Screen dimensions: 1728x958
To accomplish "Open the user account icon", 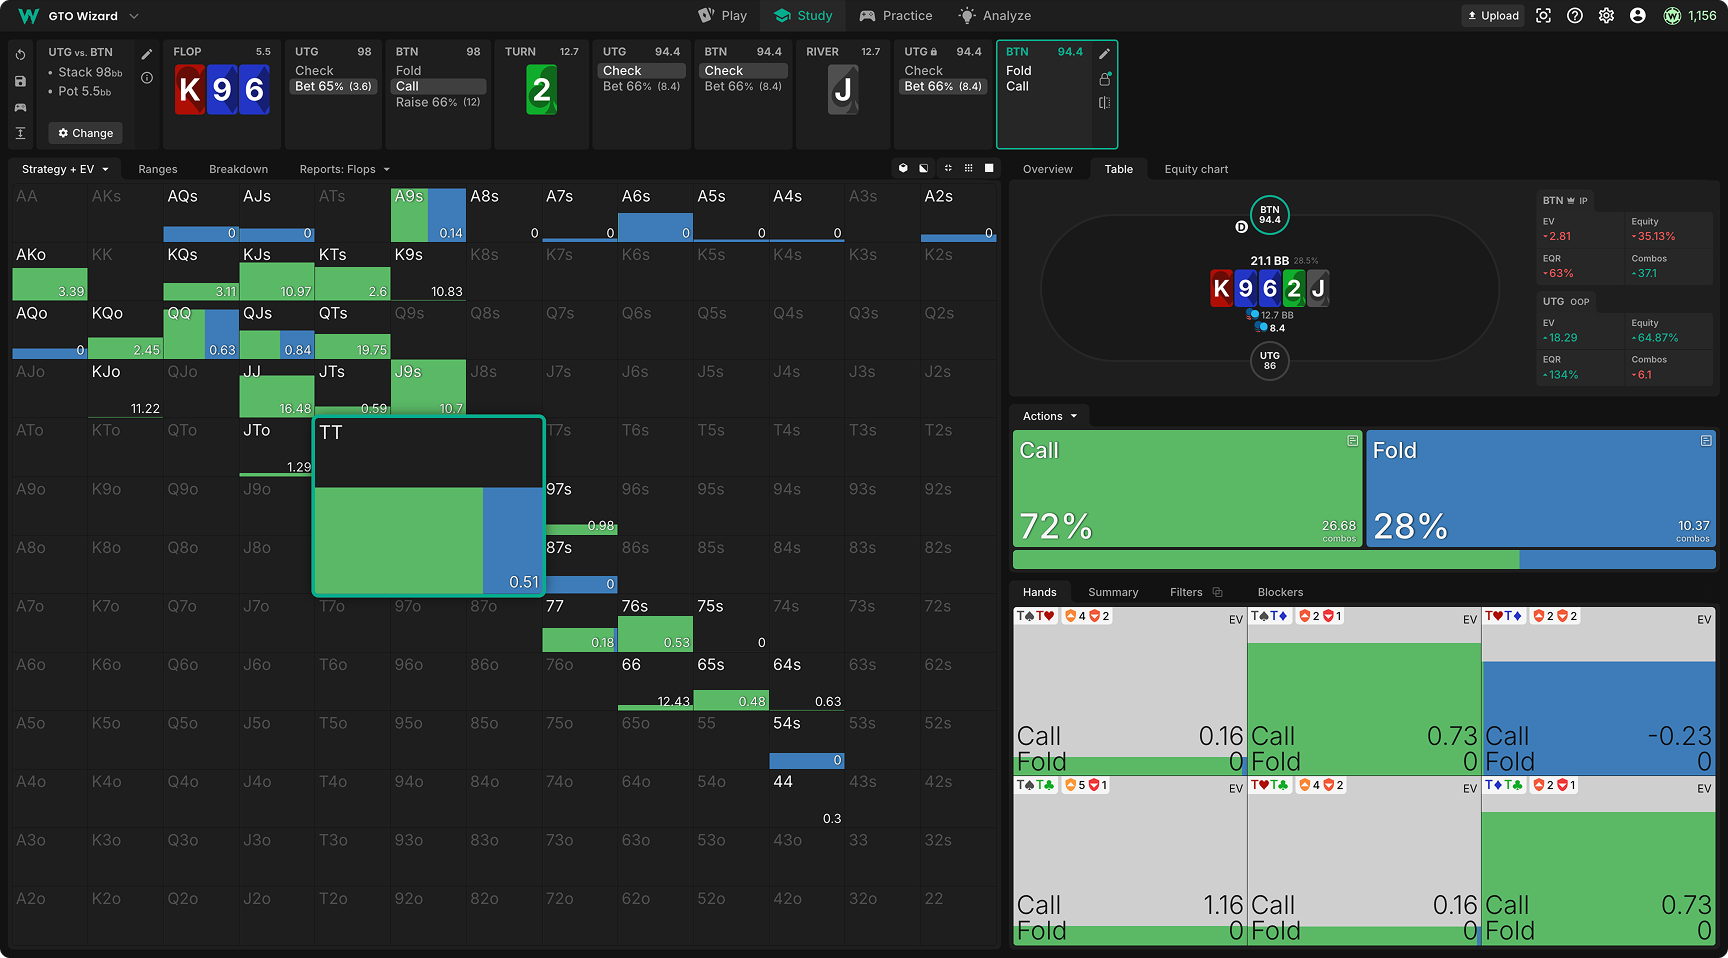I will pyautogui.click(x=1638, y=16).
